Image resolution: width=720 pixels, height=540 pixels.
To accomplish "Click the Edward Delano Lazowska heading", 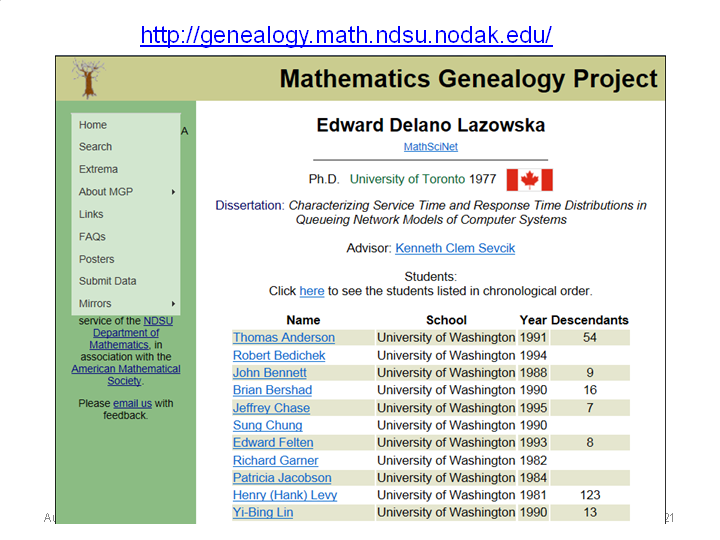I will pyautogui.click(x=431, y=125).
